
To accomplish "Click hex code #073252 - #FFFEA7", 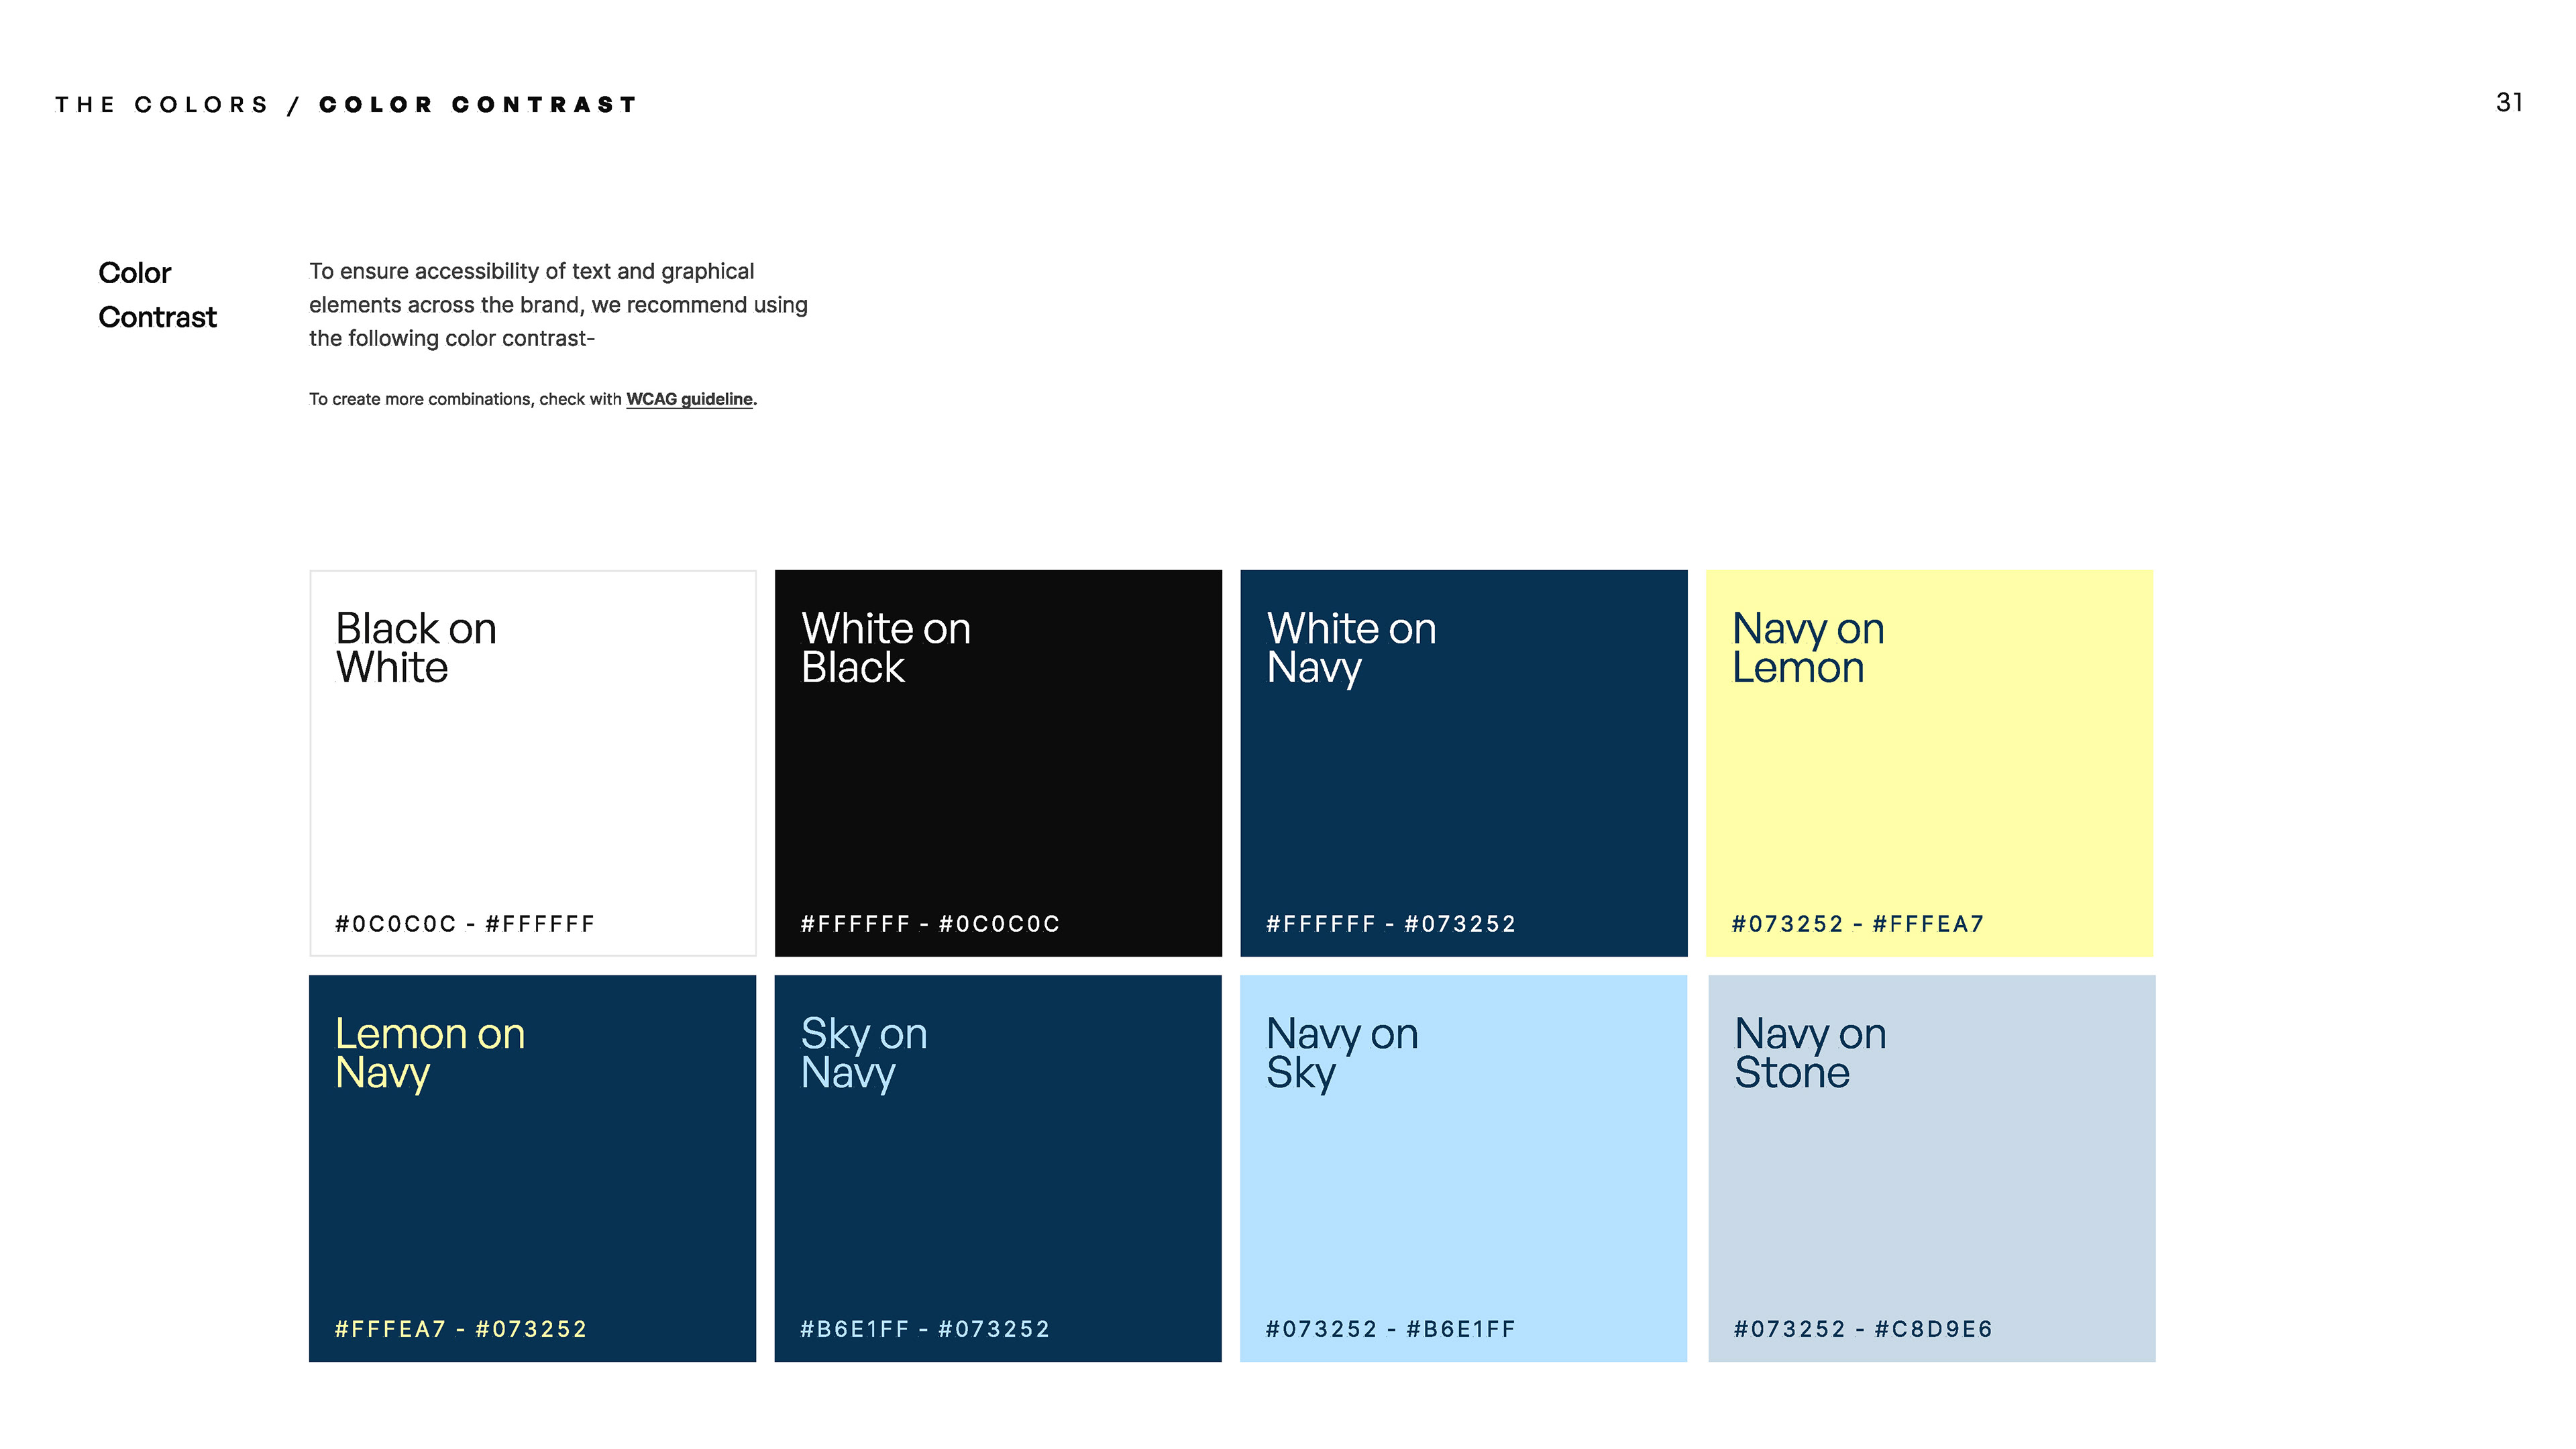I will [1858, 924].
